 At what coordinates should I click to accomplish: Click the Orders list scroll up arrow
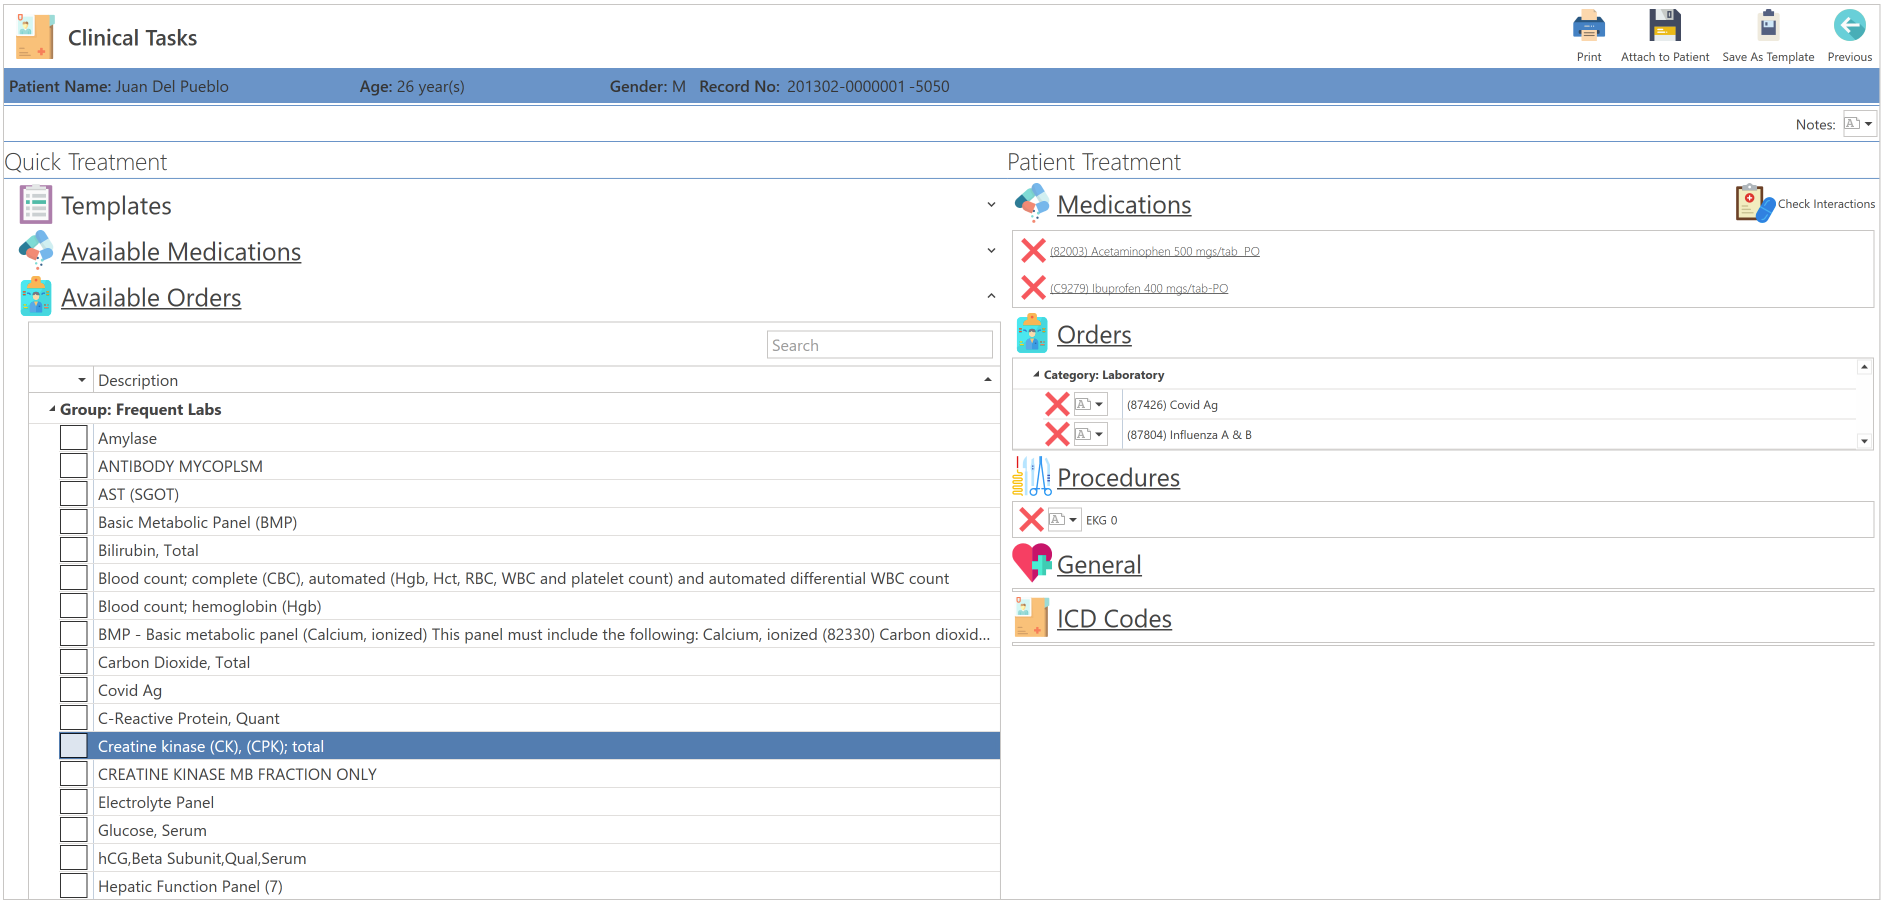[x=1864, y=367]
